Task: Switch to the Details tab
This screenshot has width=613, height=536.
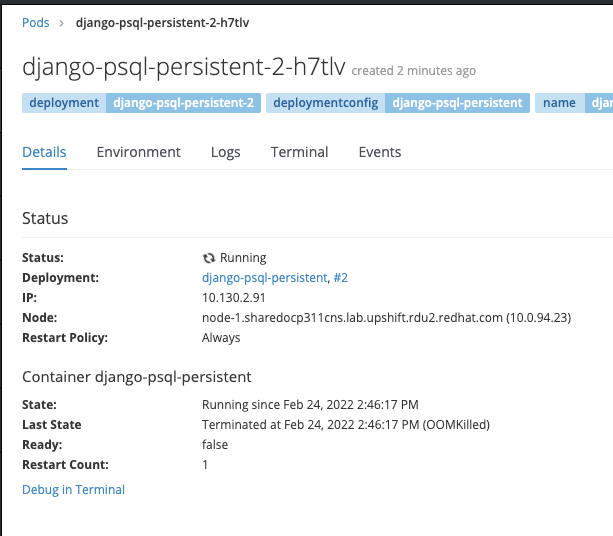Action: pyautogui.click(x=44, y=152)
